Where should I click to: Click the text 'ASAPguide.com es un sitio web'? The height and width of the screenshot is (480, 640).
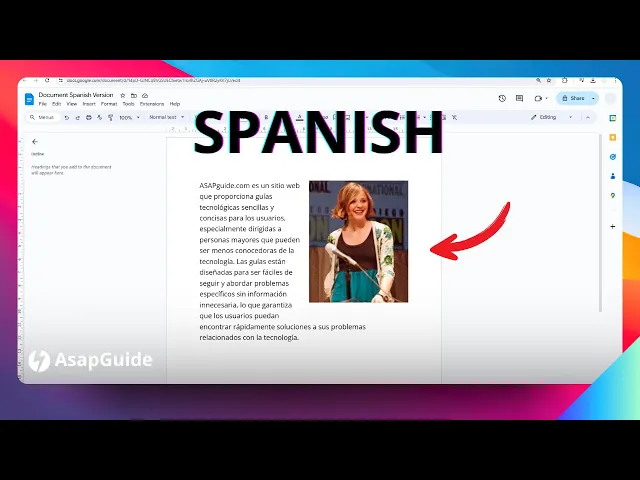point(249,186)
